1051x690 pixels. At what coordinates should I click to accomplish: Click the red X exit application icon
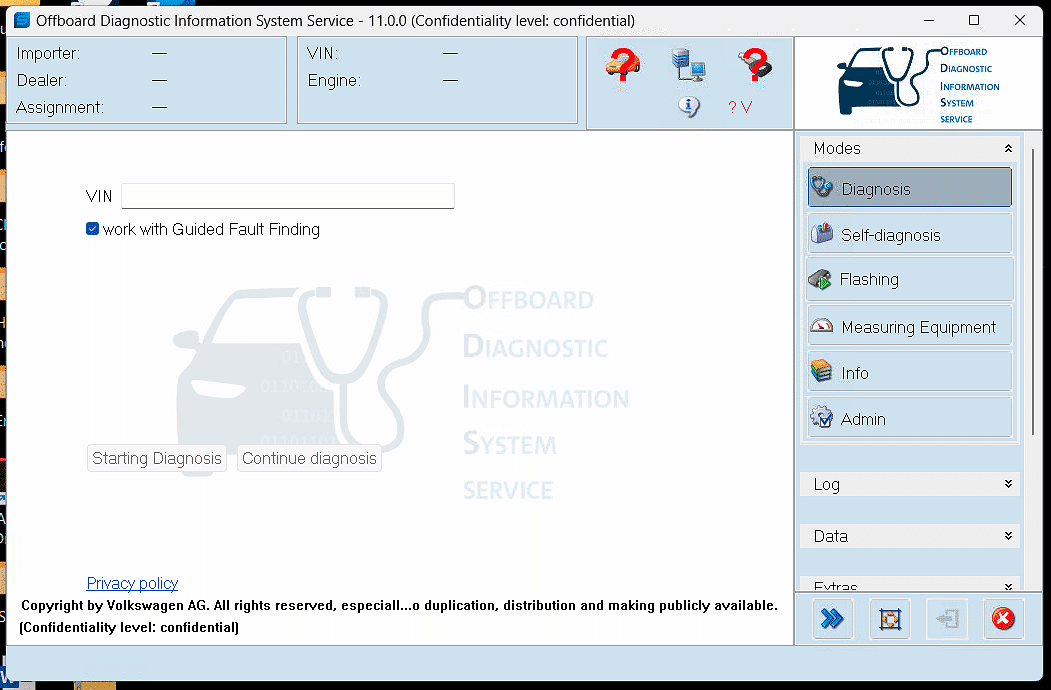(x=1003, y=618)
